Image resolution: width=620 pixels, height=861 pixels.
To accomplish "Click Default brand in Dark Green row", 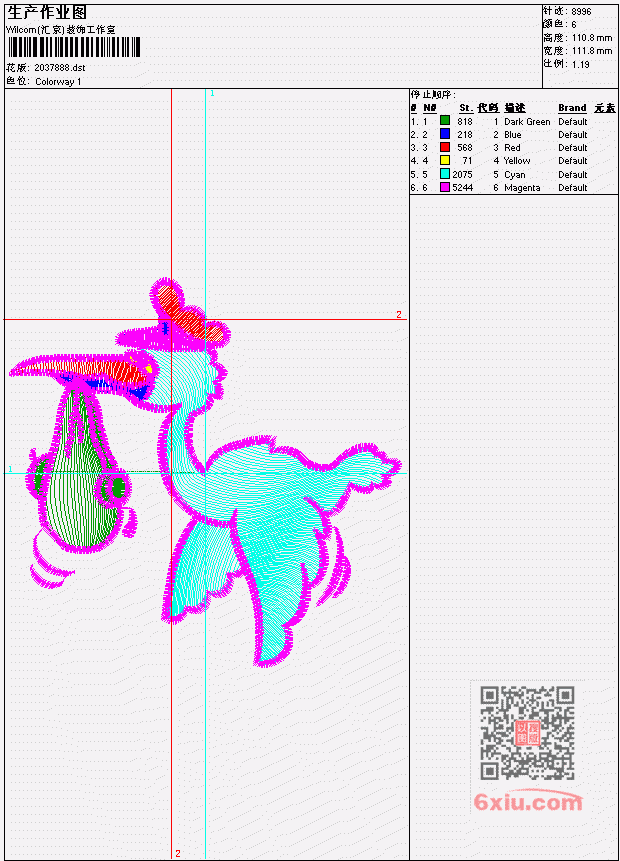I will [573, 122].
